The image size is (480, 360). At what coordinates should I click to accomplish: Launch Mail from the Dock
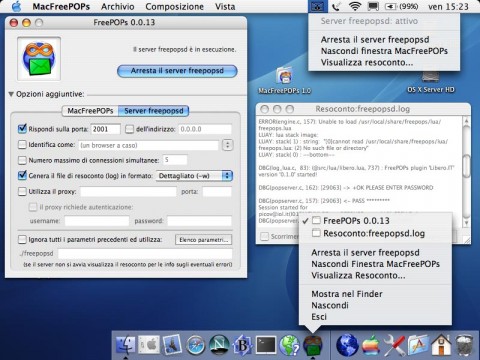[172, 345]
